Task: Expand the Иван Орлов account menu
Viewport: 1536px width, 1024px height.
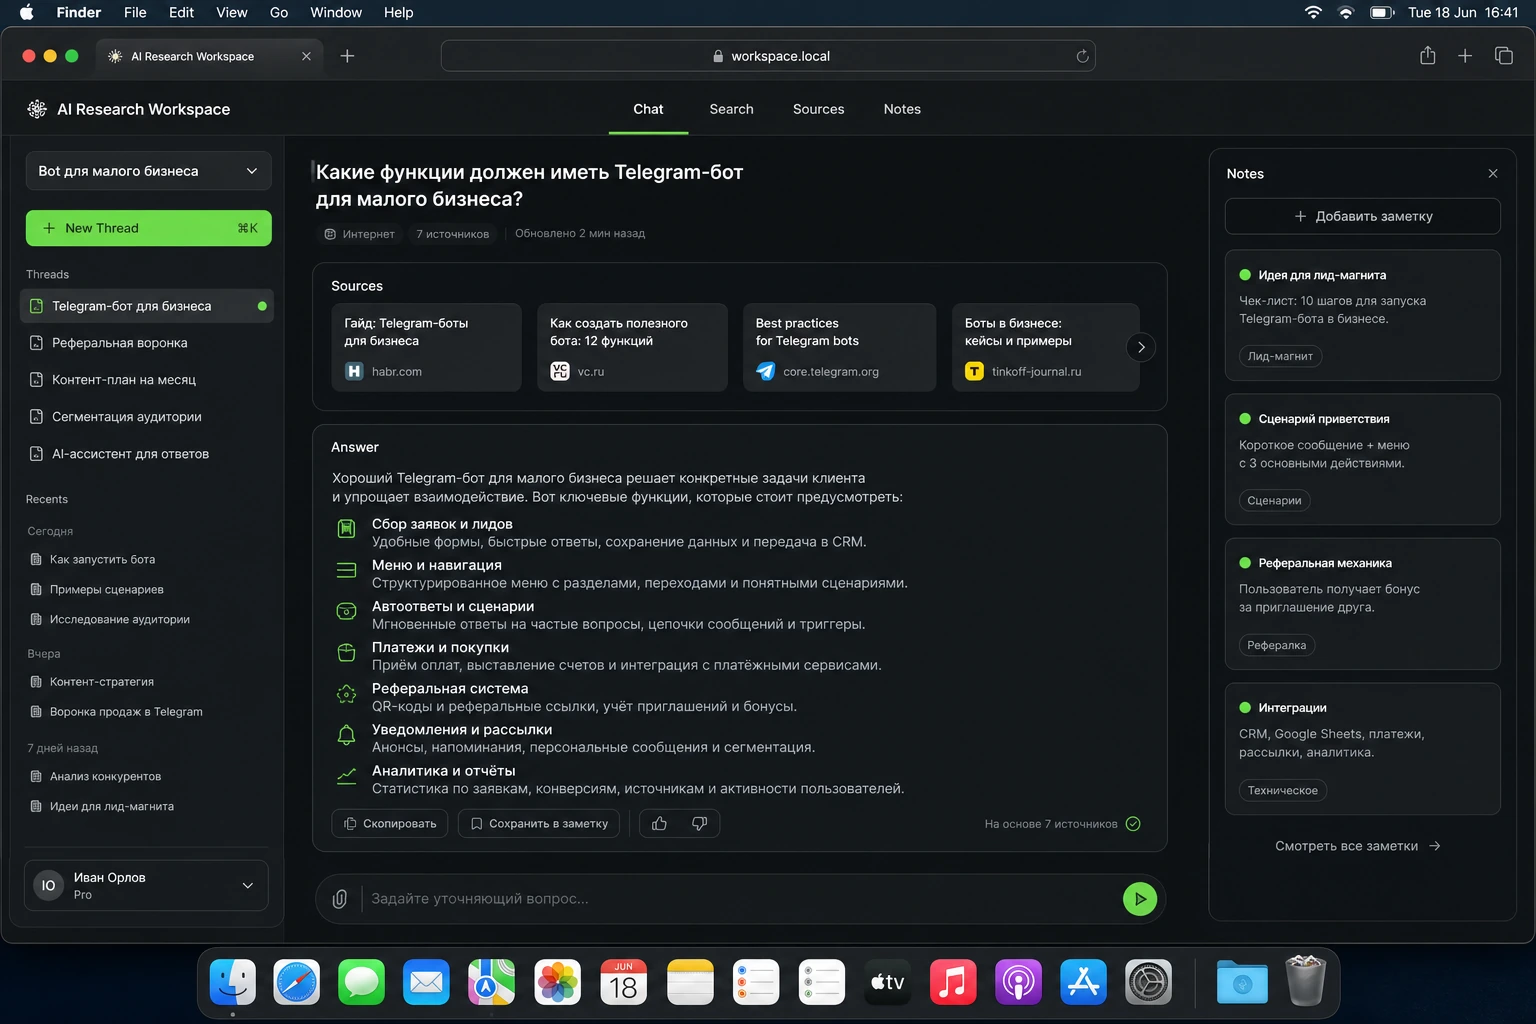Action: click(146, 886)
